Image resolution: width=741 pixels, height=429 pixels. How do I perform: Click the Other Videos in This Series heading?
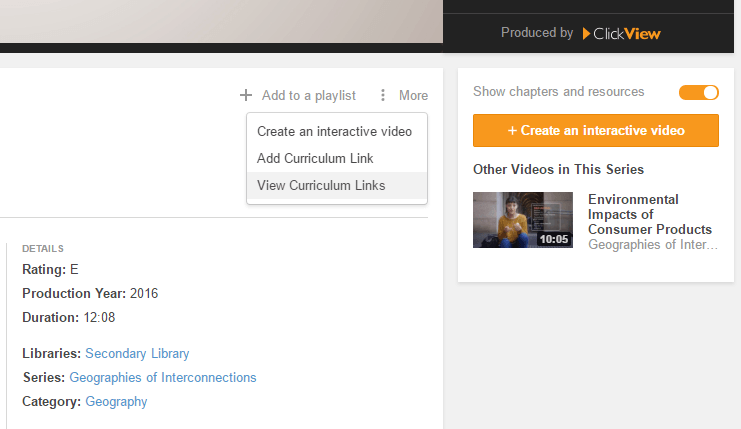pos(558,169)
